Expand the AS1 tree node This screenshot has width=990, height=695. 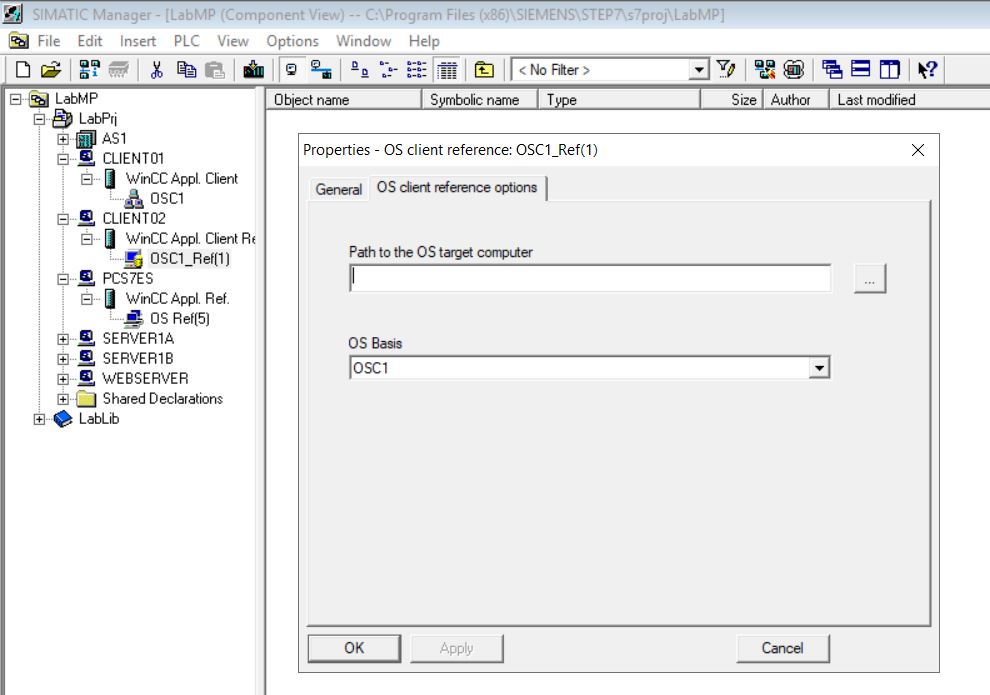pyautogui.click(x=63, y=139)
